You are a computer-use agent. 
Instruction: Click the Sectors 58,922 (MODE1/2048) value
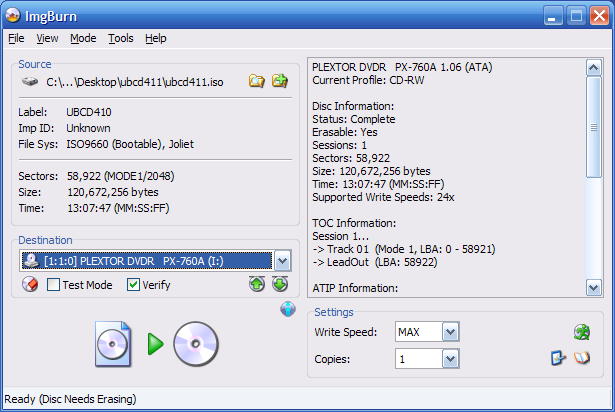[120, 176]
